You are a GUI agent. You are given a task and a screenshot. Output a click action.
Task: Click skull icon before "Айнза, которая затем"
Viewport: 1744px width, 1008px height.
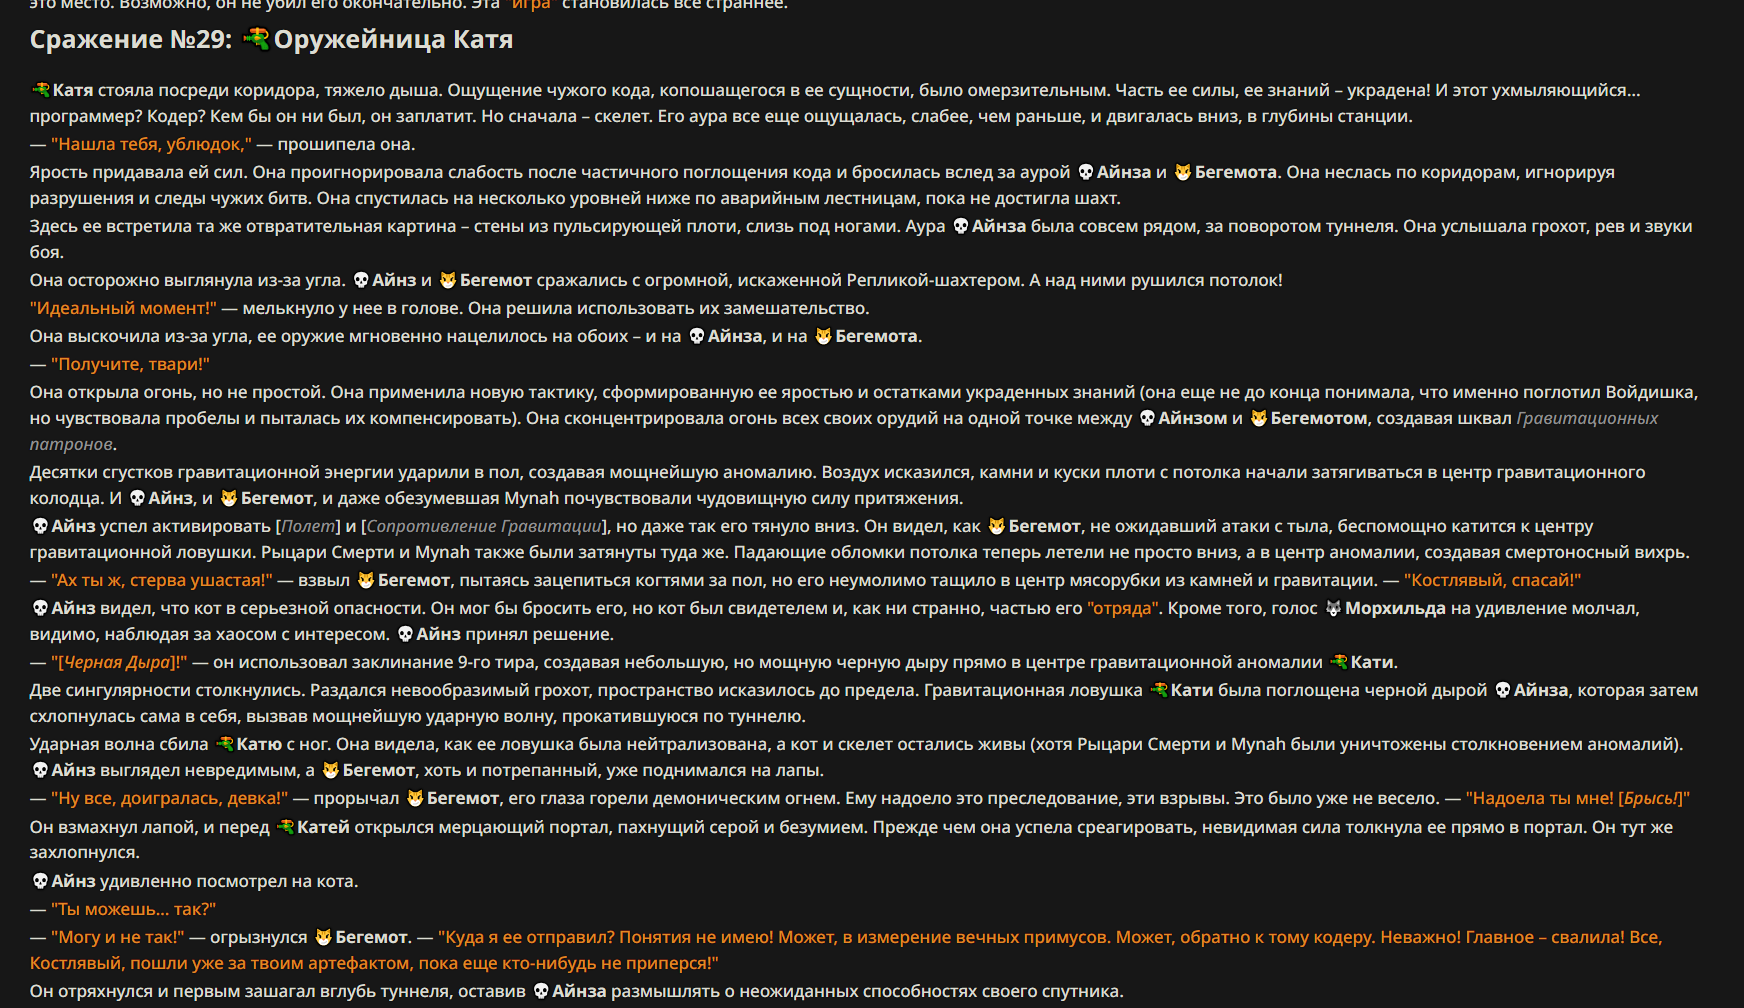(1502, 690)
